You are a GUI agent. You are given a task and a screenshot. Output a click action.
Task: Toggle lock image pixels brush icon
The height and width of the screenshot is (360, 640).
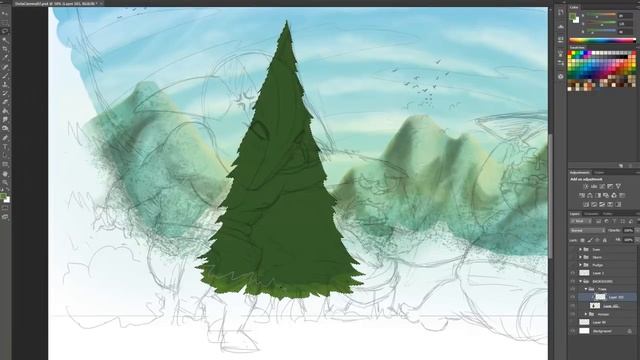(x=590, y=240)
